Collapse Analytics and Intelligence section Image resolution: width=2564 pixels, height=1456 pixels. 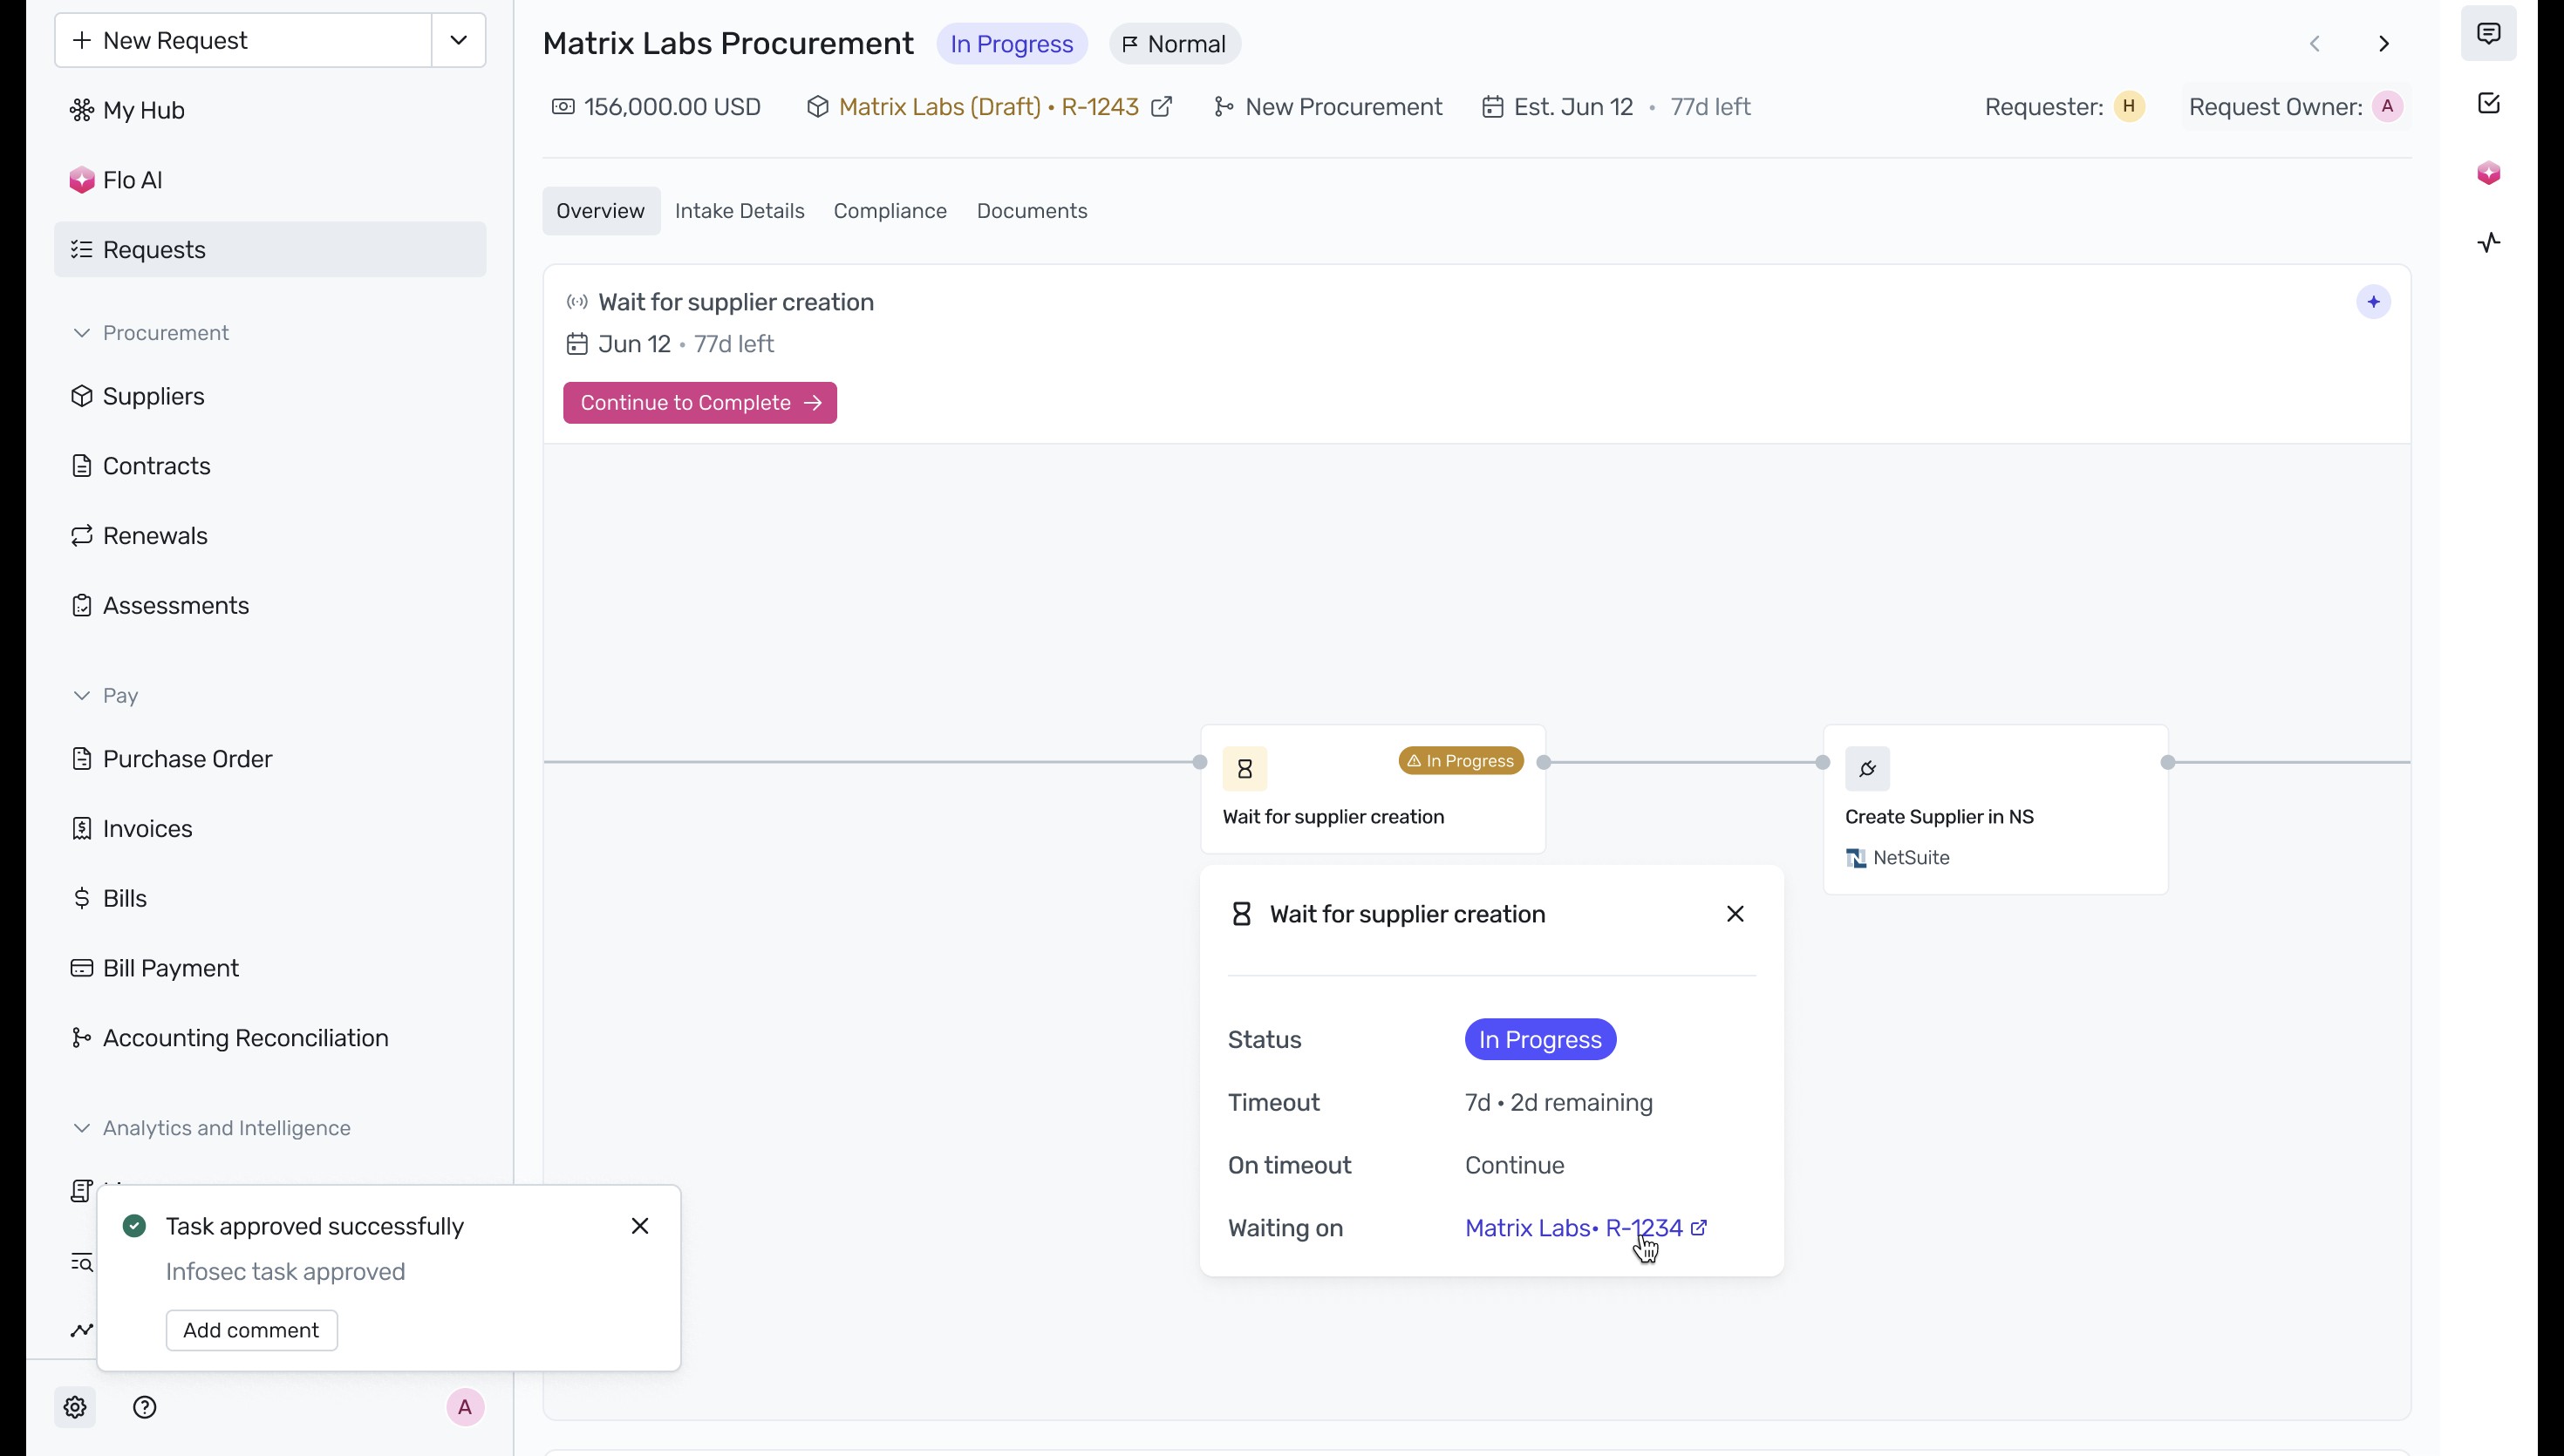(82, 1128)
